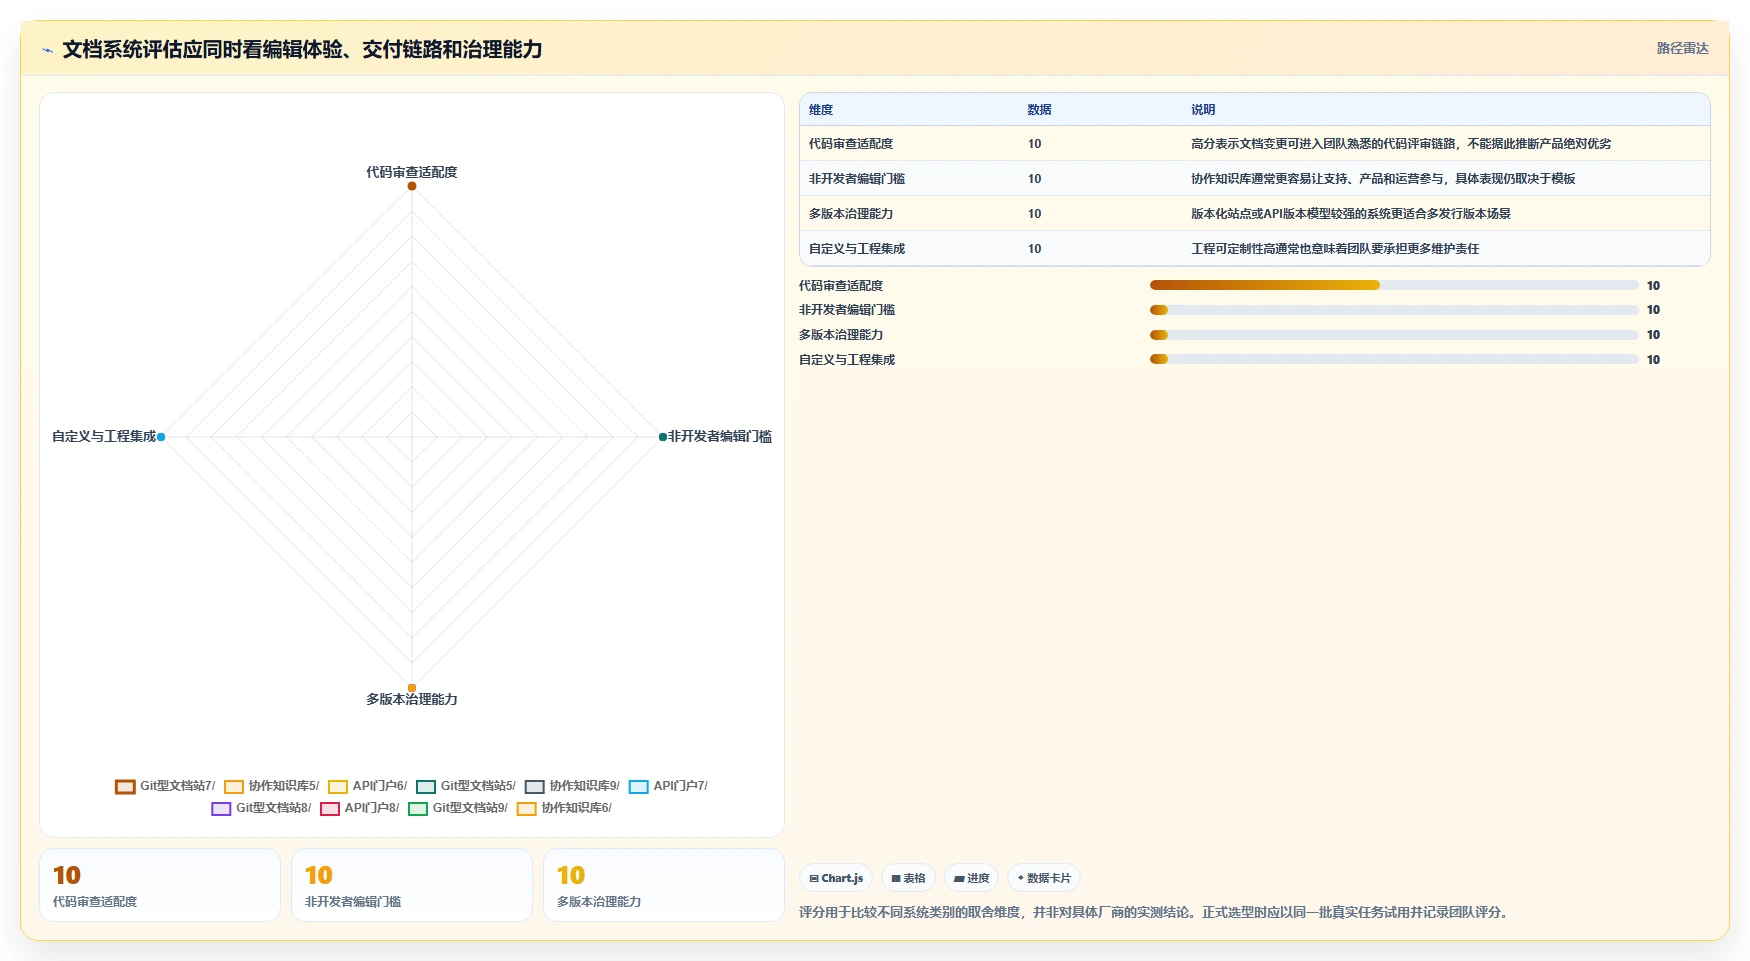Click the 数据卡片 chip
Image resolution: width=1750 pixels, height=961 pixels.
tap(1044, 879)
